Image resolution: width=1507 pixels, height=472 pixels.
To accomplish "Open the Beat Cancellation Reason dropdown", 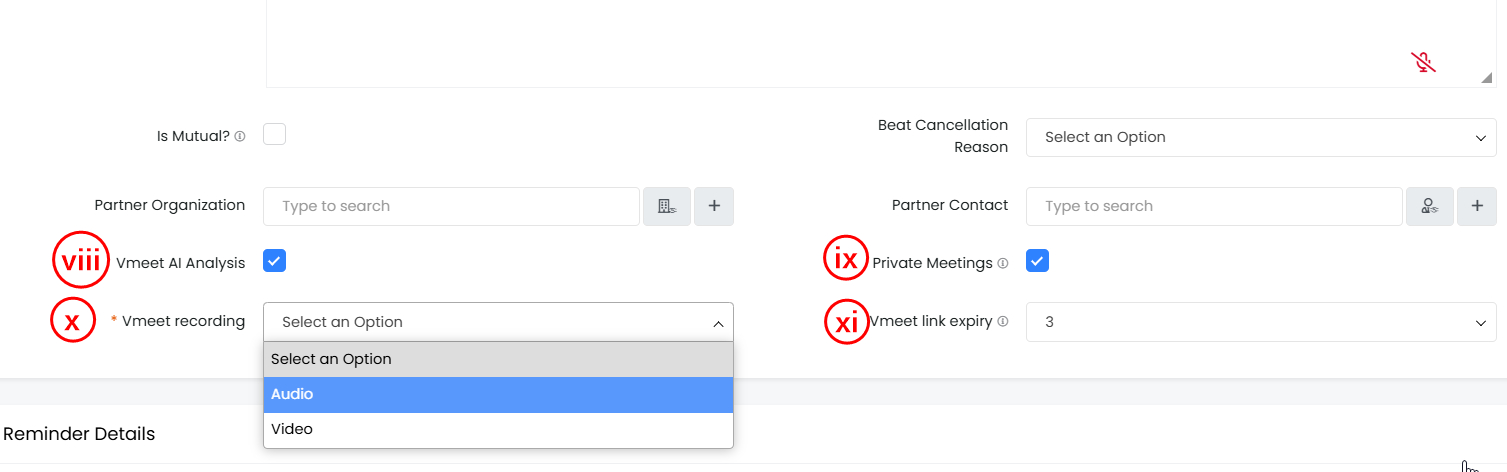I will 1260,138.
